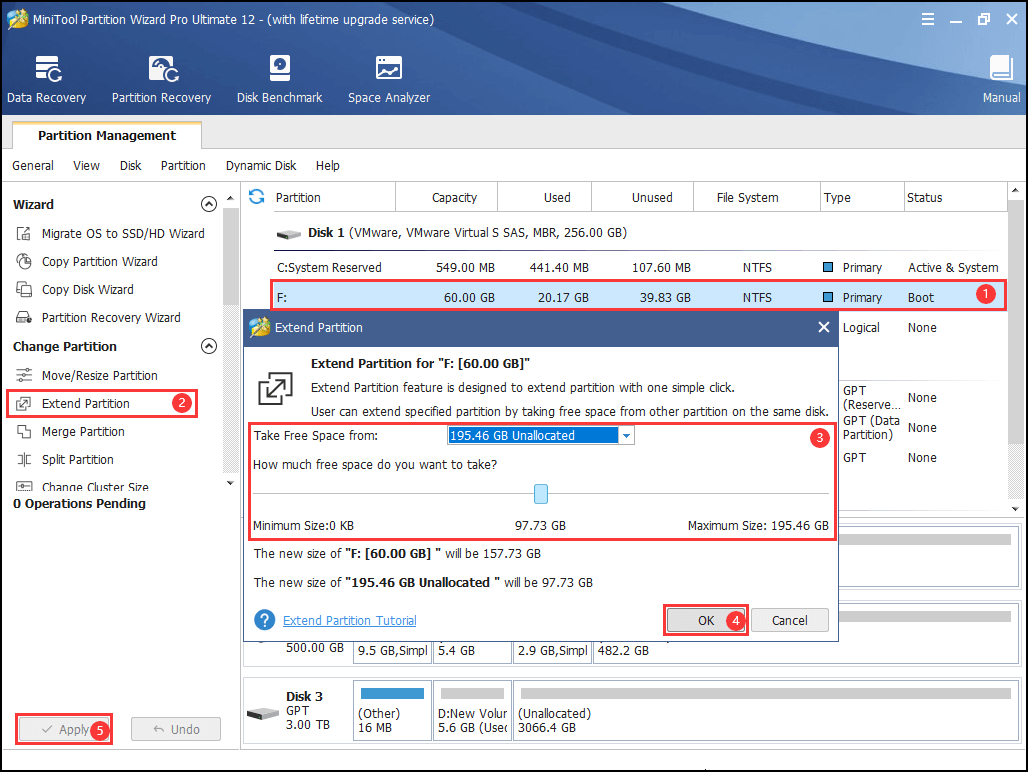The width and height of the screenshot is (1028, 772).
Task: Click the partition list scroll up arrow
Action: tap(1015, 191)
